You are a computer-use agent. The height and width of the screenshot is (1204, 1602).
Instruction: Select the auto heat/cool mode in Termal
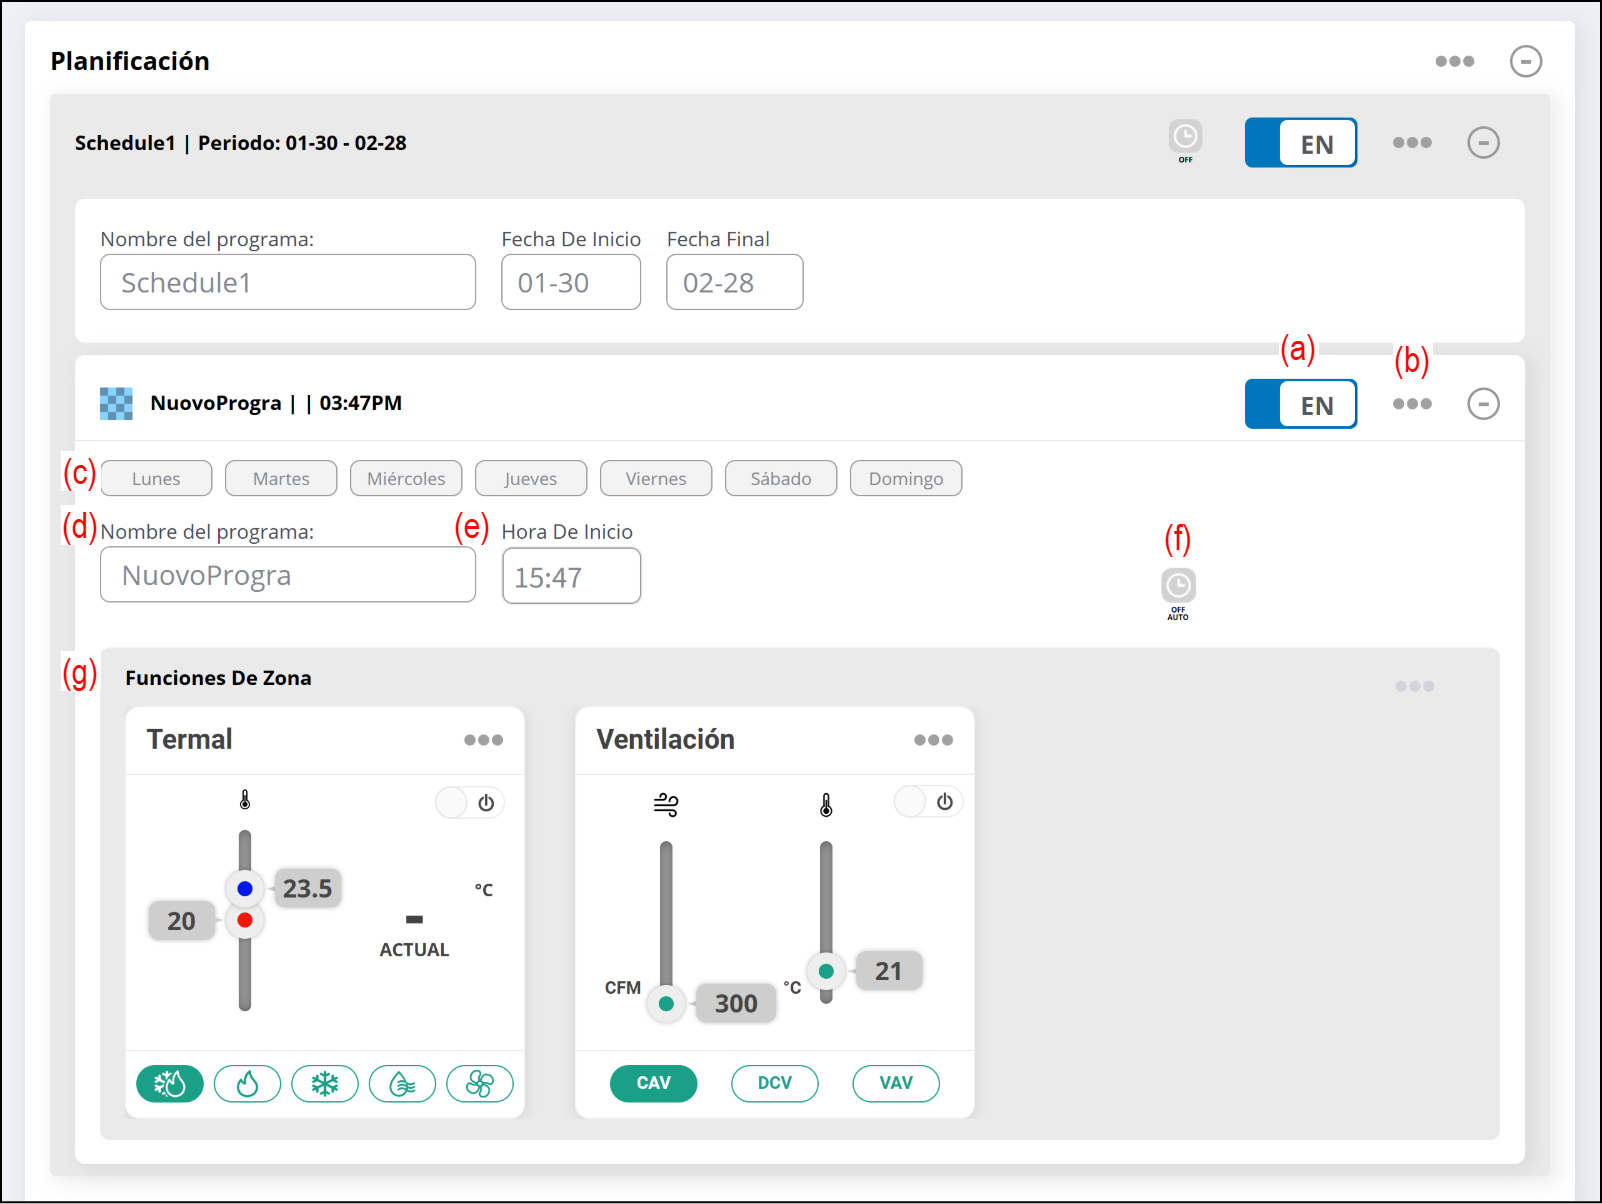point(170,1083)
